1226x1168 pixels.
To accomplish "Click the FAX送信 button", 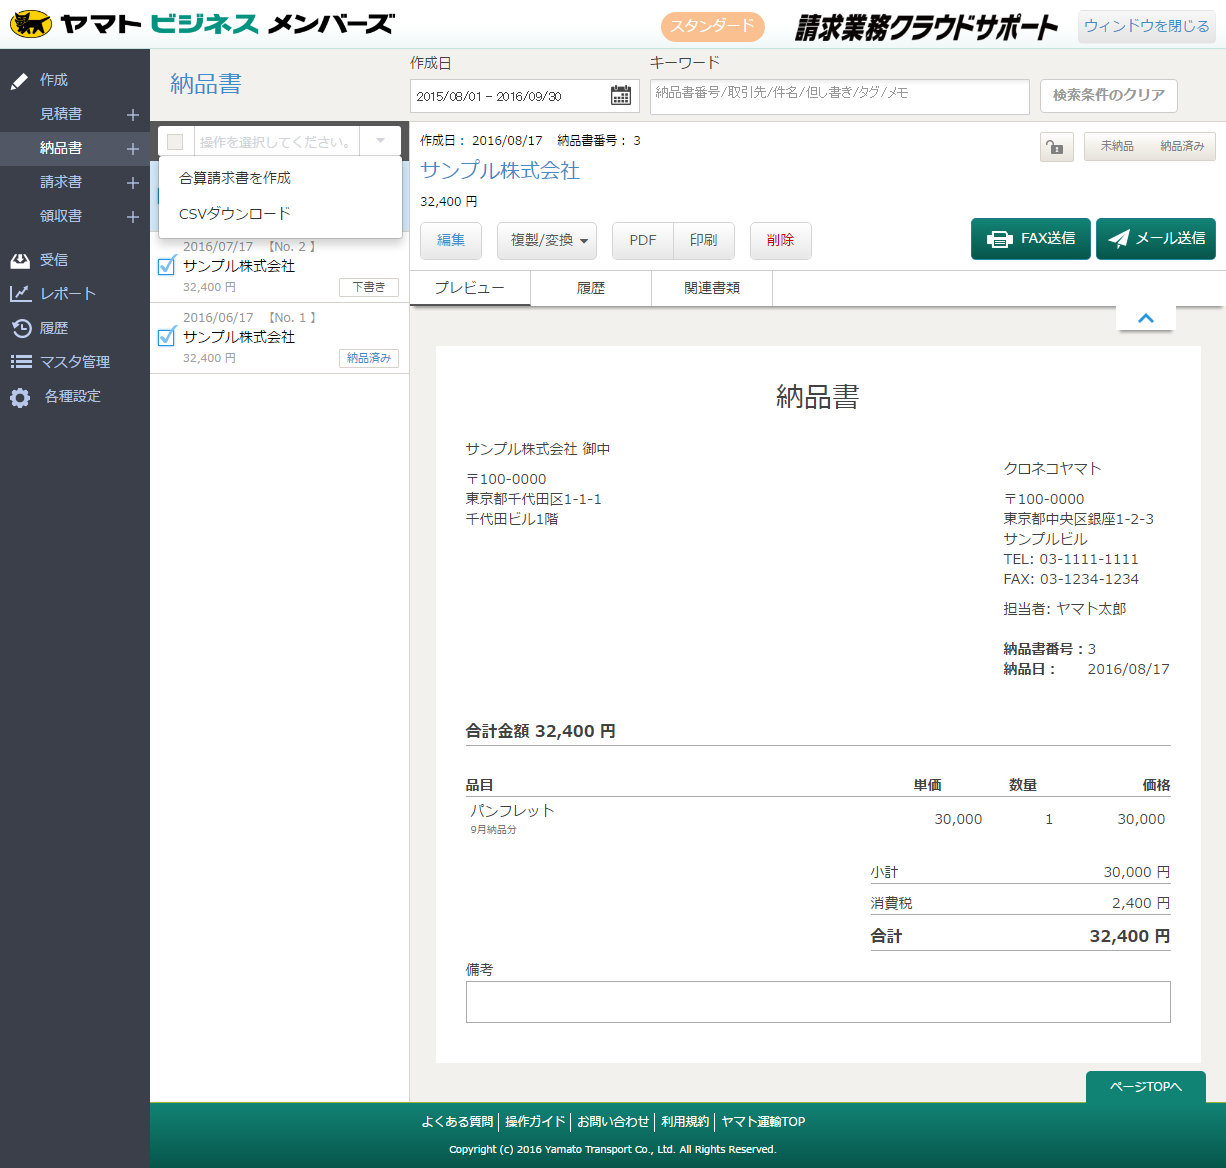I will 1031,239.
